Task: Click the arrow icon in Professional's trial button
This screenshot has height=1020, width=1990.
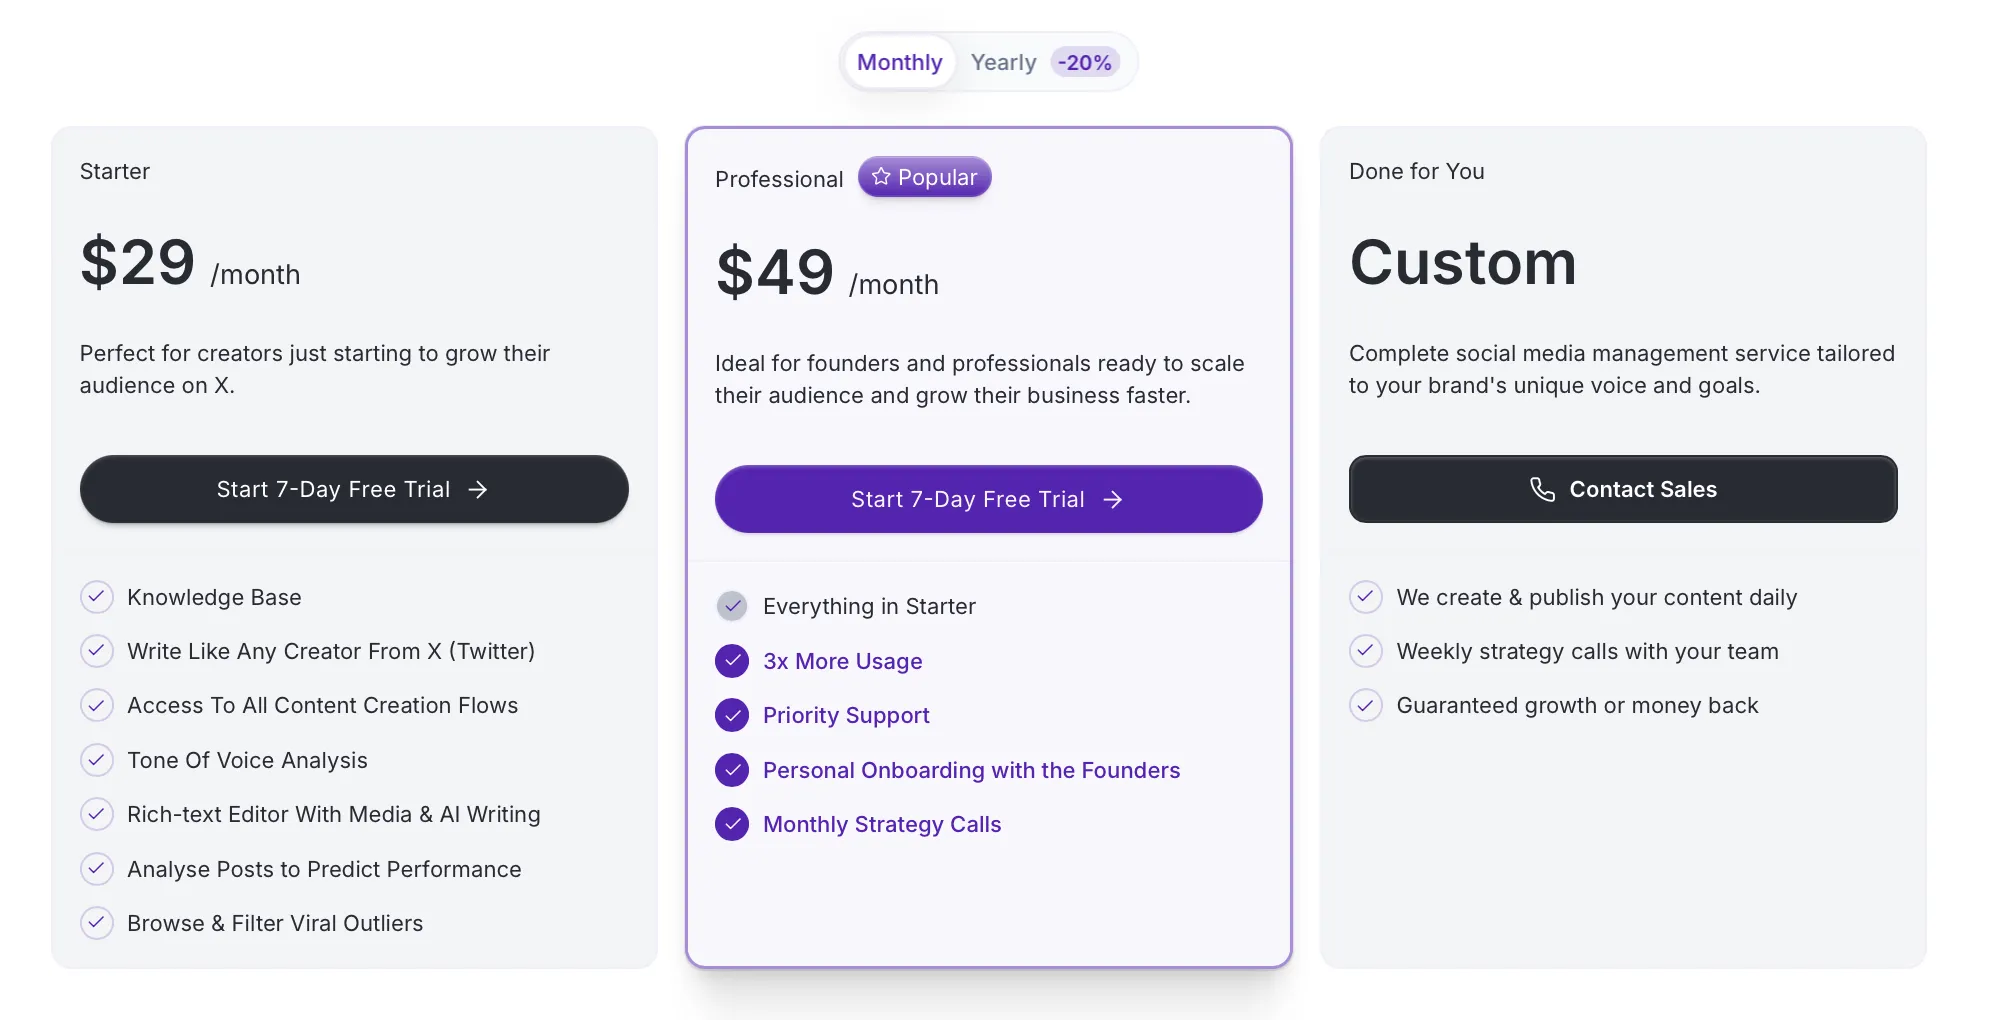Action: [x=1113, y=499]
